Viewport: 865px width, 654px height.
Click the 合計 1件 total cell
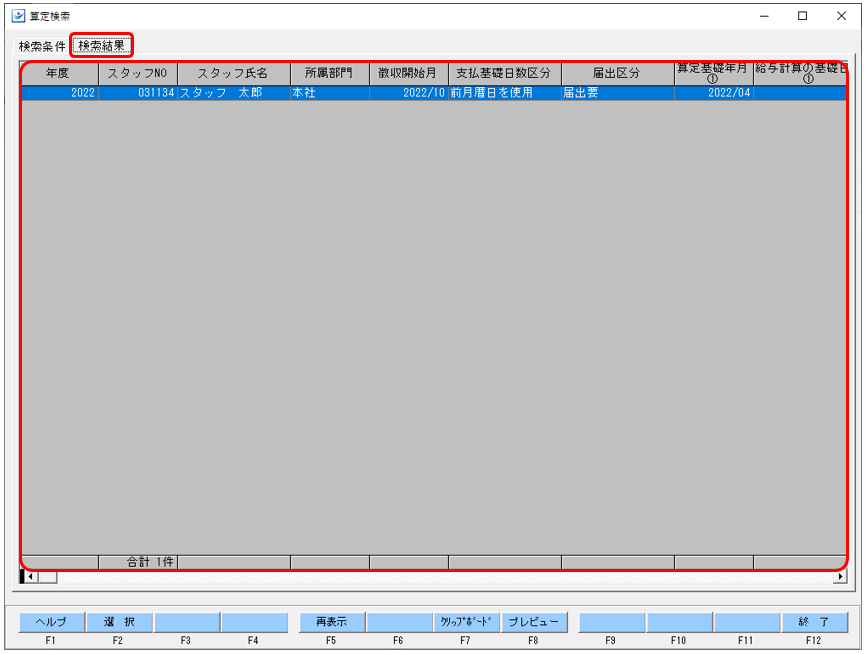pos(138,562)
